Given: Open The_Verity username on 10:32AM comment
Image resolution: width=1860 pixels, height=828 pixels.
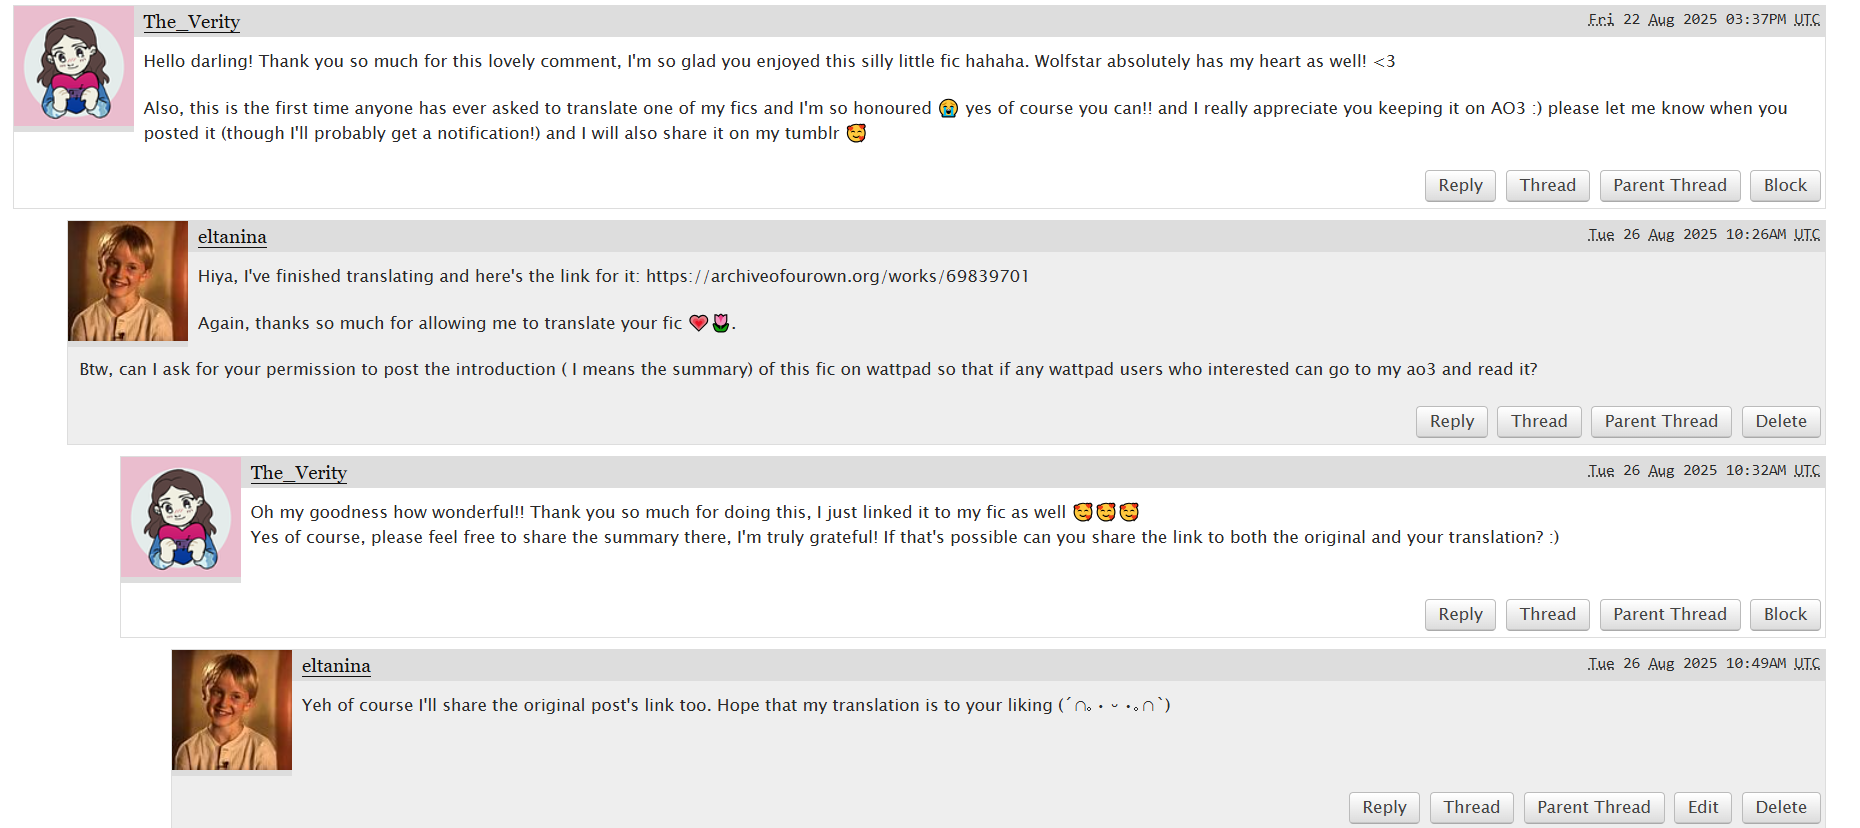Looking at the screenshot, I should 298,473.
